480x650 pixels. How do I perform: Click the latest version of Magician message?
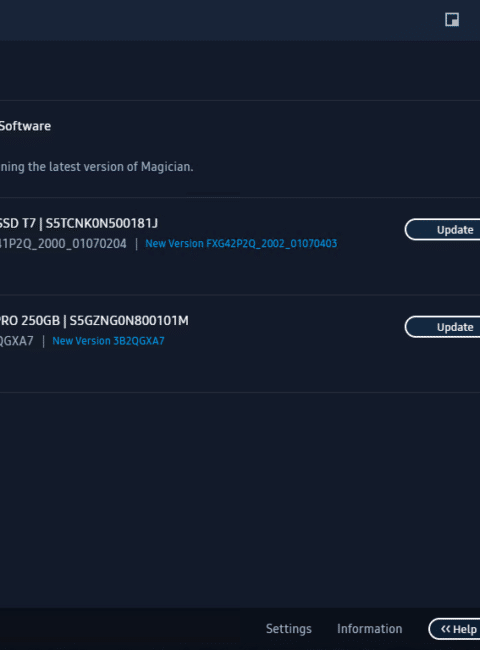[97, 167]
